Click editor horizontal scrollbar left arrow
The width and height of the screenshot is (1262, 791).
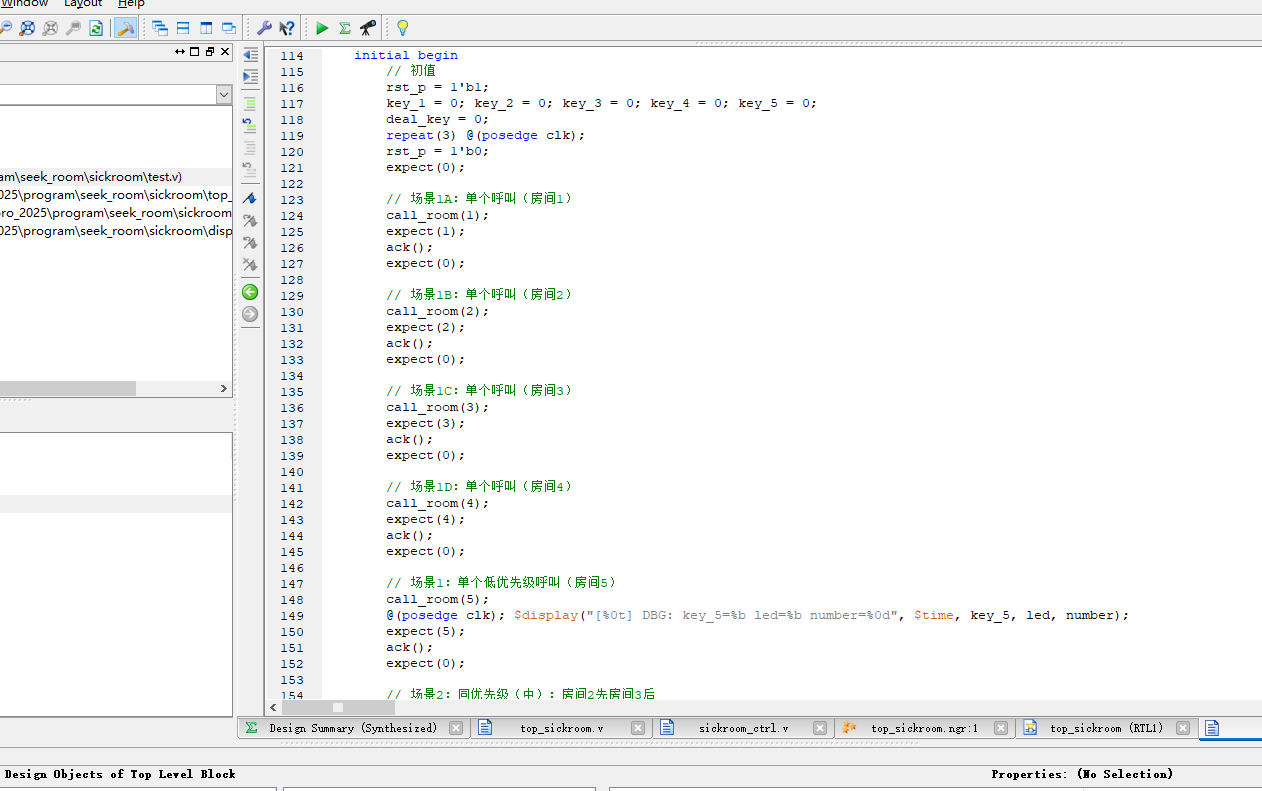(273, 707)
